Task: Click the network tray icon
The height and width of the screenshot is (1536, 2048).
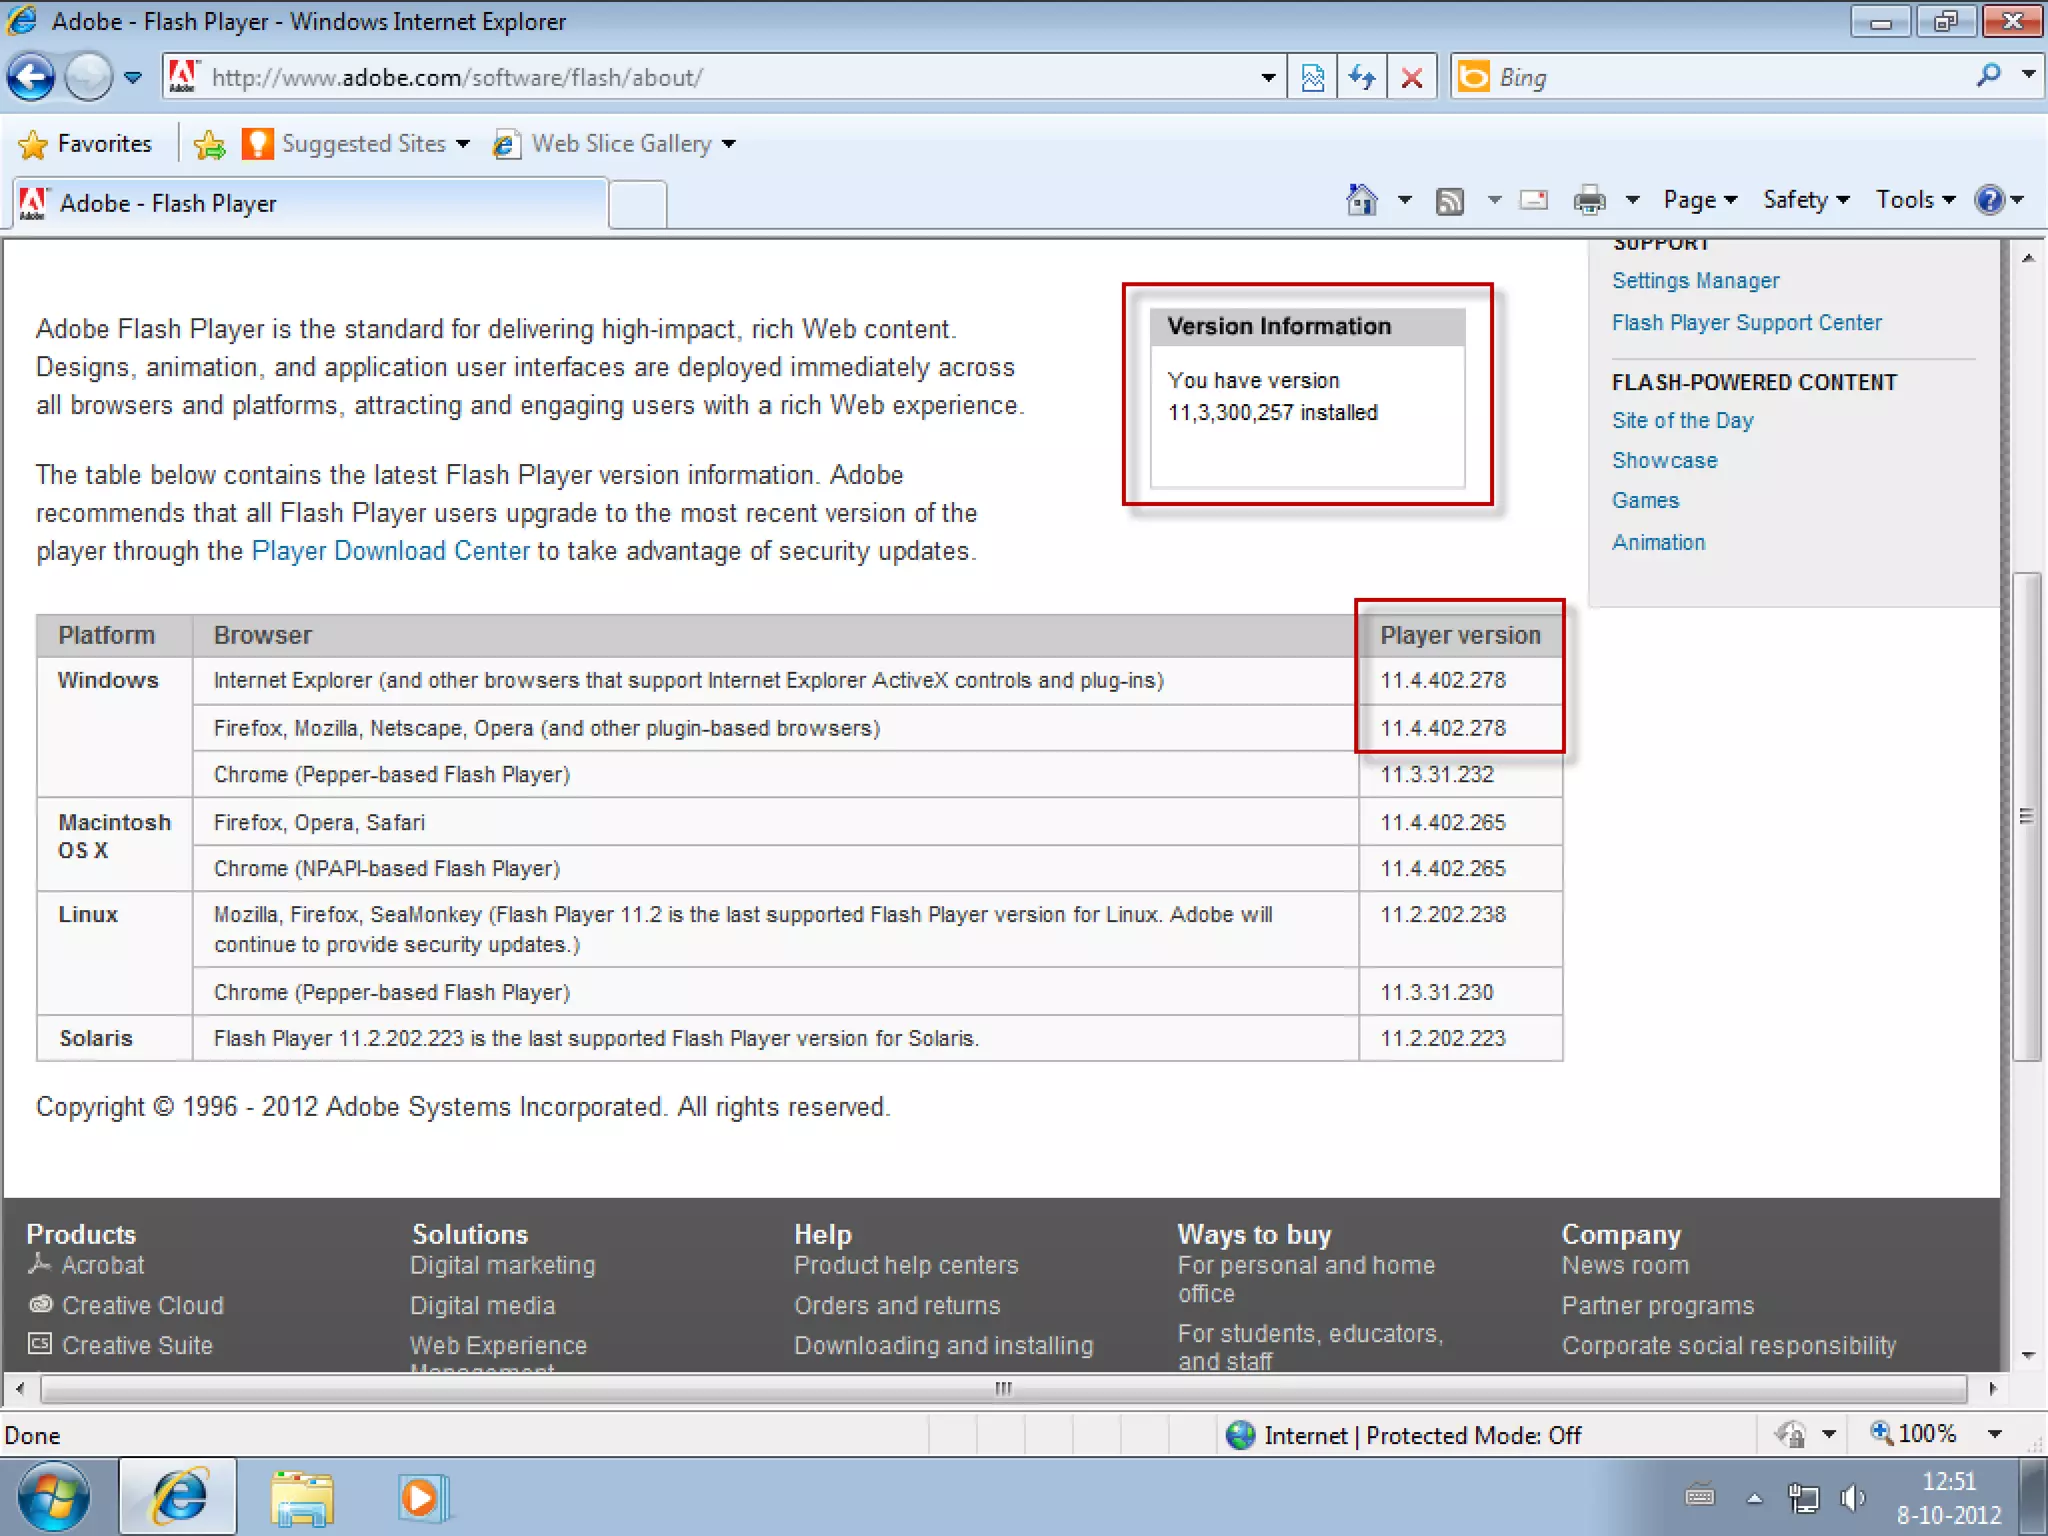Action: coord(1804,1498)
